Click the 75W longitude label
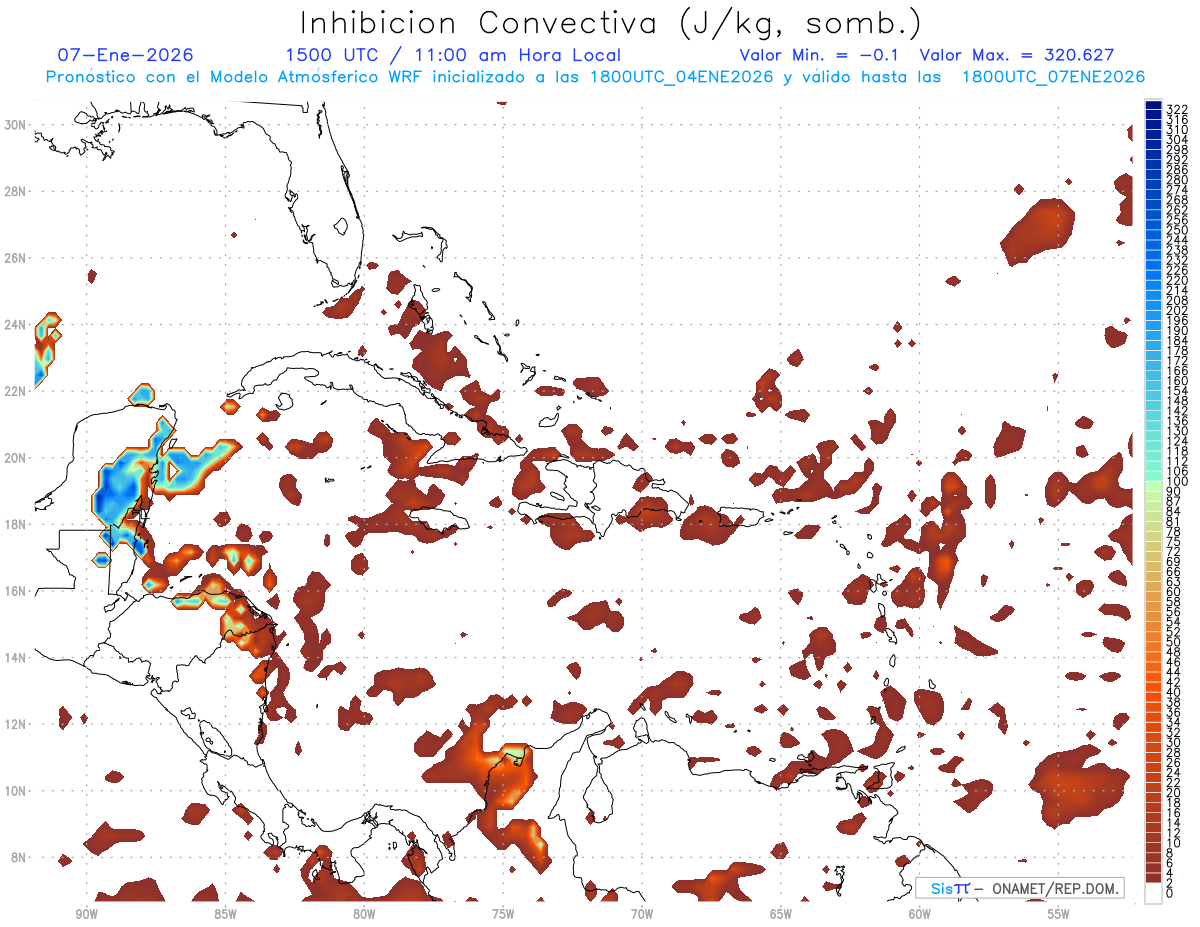 (x=503, y=912)
